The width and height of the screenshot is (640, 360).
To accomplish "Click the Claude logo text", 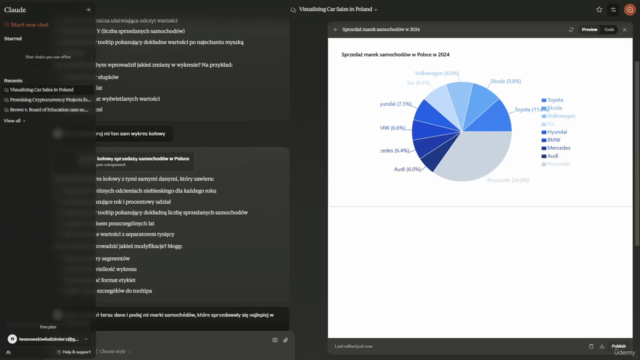I will pyautogui.click(x=15, y=10).
